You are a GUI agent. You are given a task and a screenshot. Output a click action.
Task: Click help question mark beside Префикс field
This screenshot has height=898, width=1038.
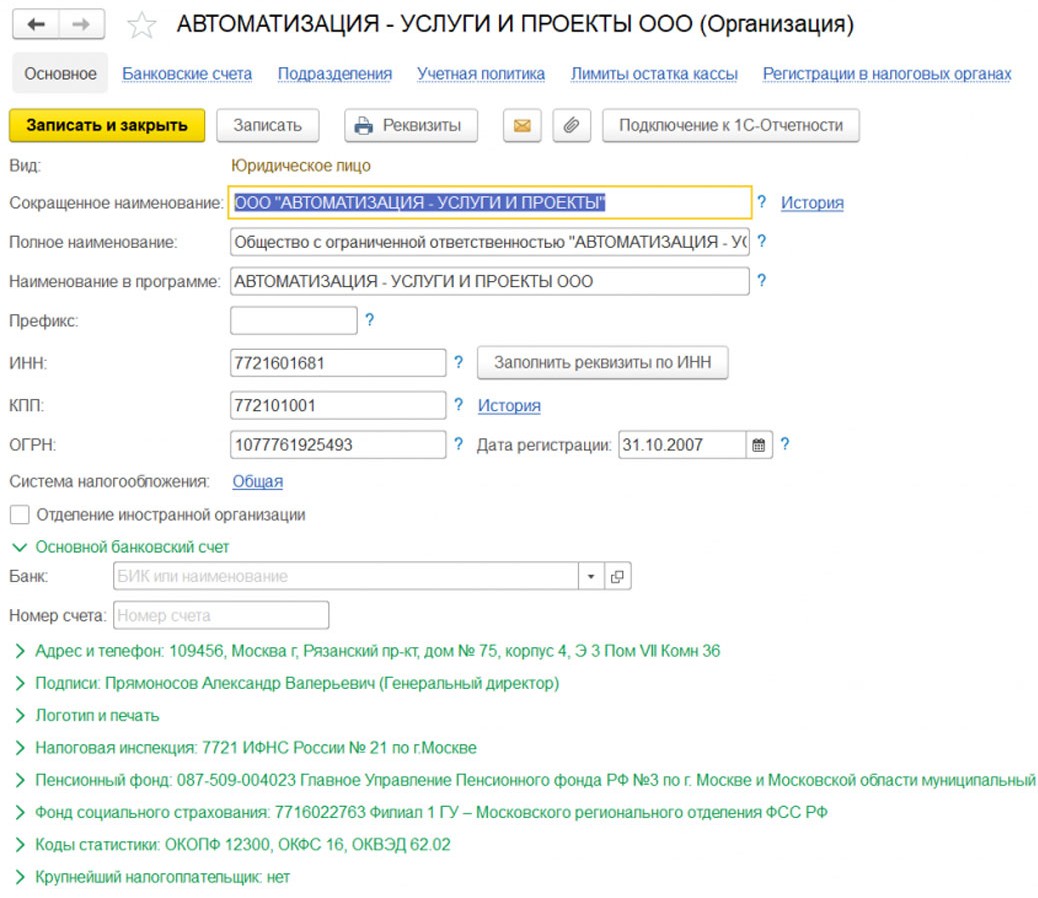tap(369, 320)
